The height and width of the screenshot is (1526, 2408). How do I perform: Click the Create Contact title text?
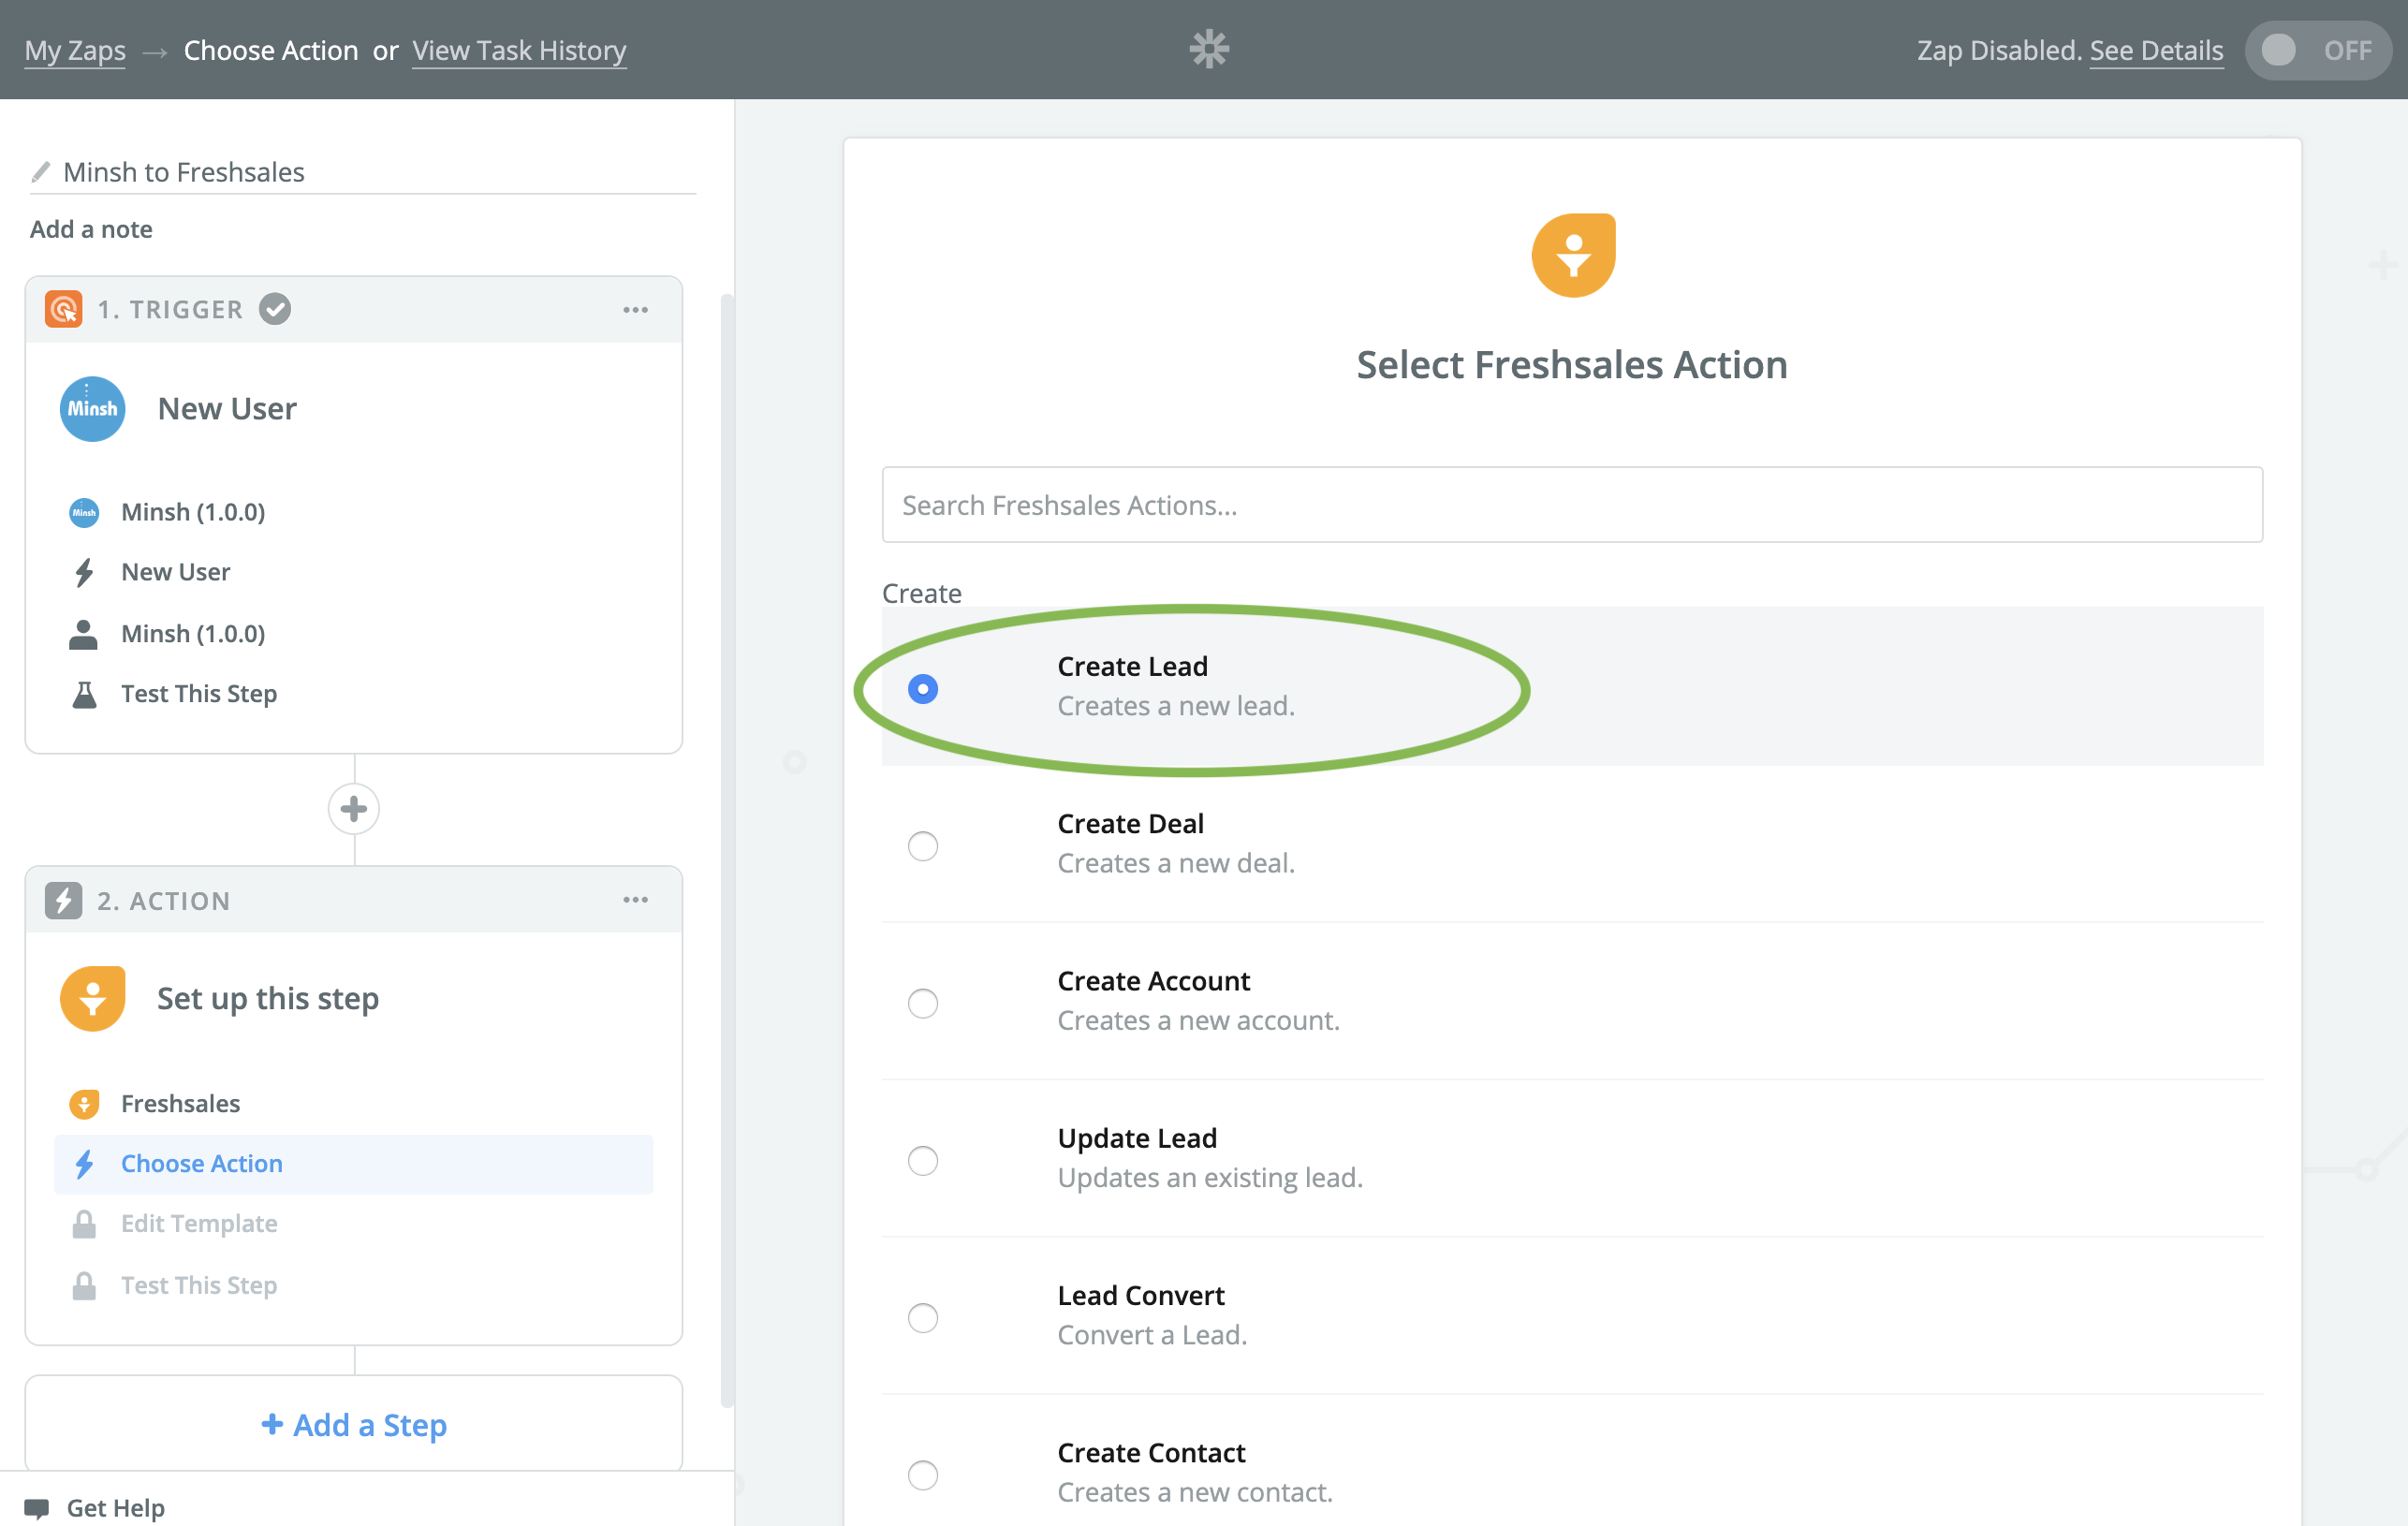click(1151, 1452)
